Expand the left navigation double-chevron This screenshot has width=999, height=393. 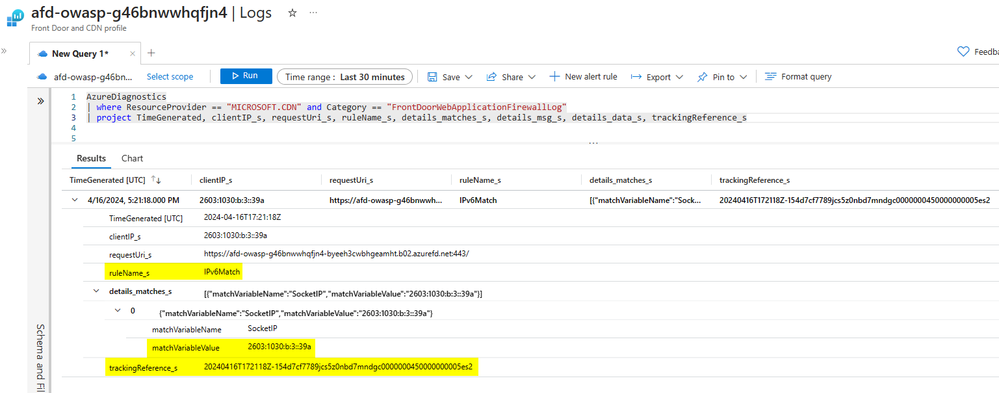[3, 50]
